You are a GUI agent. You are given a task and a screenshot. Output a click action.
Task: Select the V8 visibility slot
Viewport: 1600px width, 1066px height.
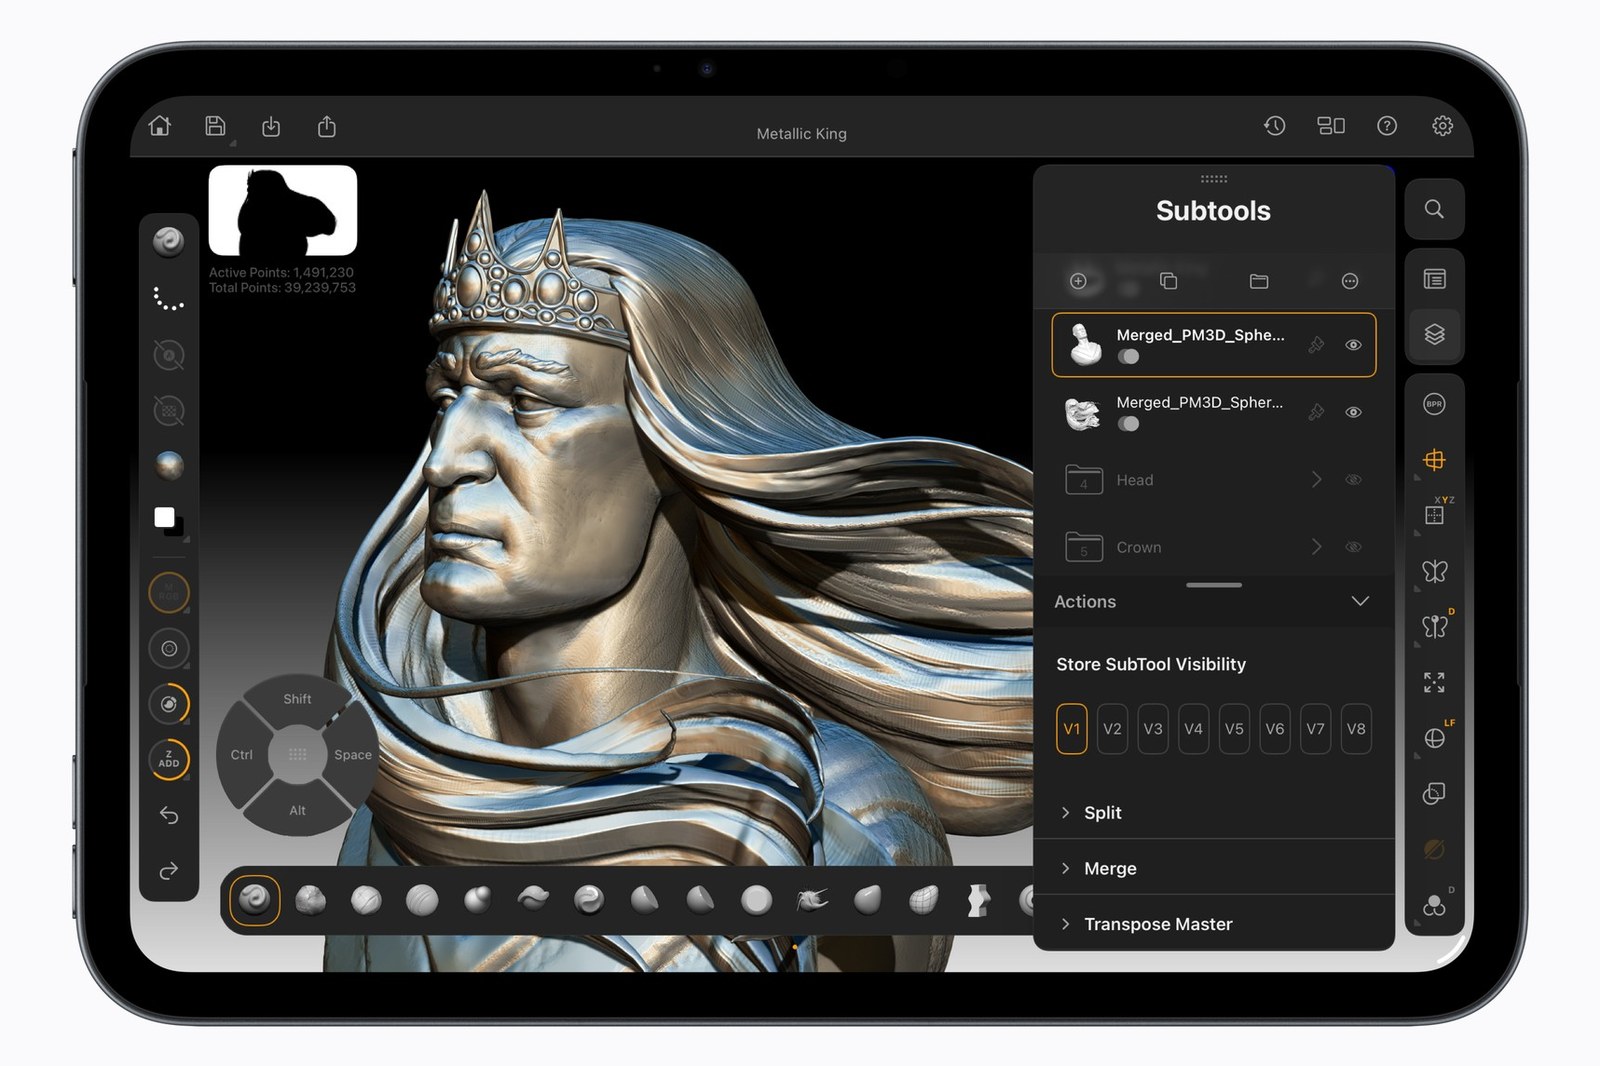coord(1356,729)
